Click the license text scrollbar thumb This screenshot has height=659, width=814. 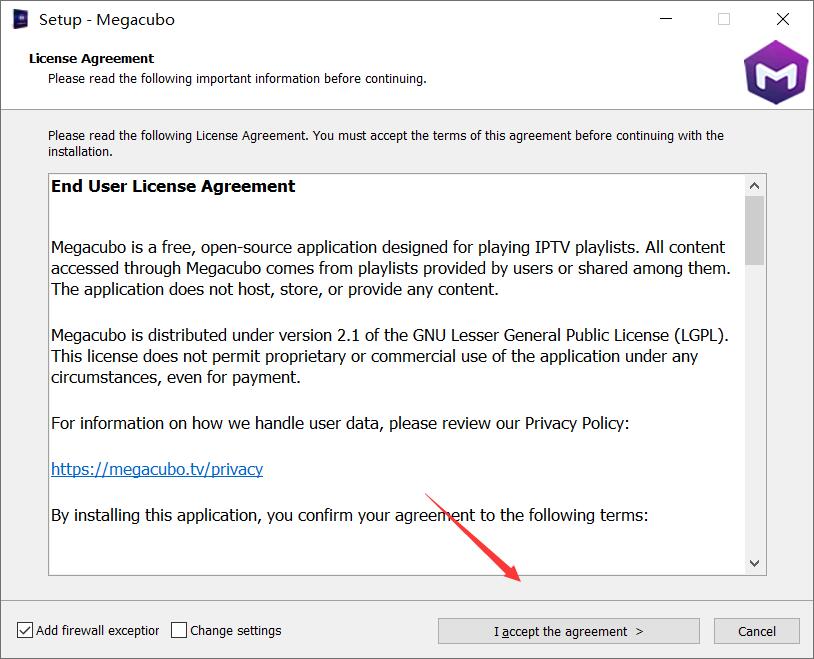coord(755,231)
